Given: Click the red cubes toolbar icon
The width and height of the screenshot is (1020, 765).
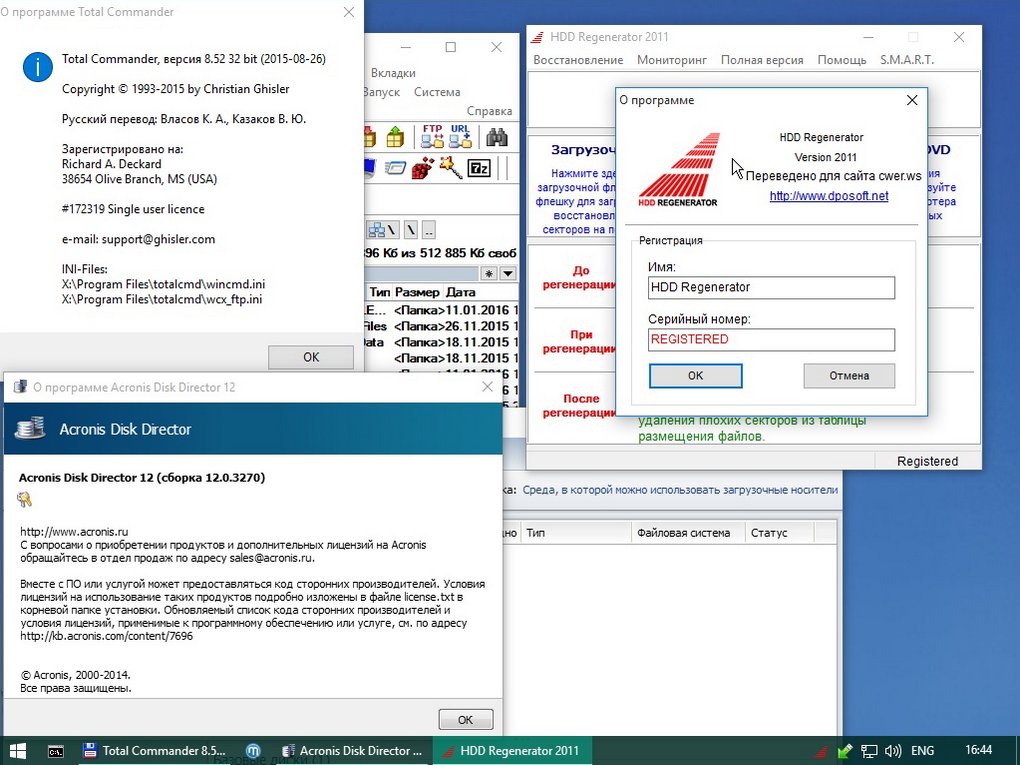Looking at the screenshot, I should [x=423, y=168].
